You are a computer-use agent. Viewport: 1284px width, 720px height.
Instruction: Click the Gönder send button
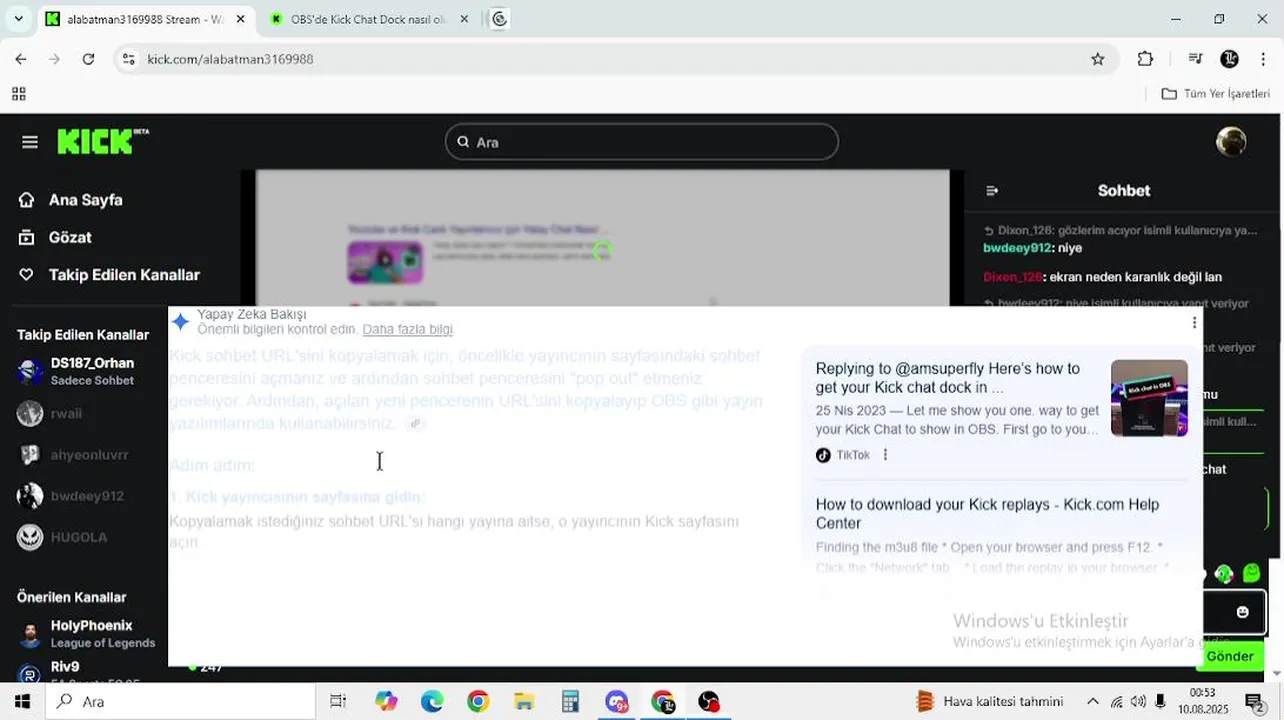tap(1229, 656)
